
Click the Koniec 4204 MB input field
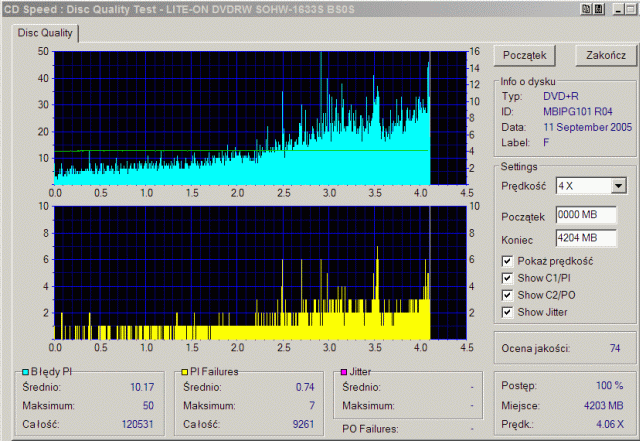coord(586,238)
